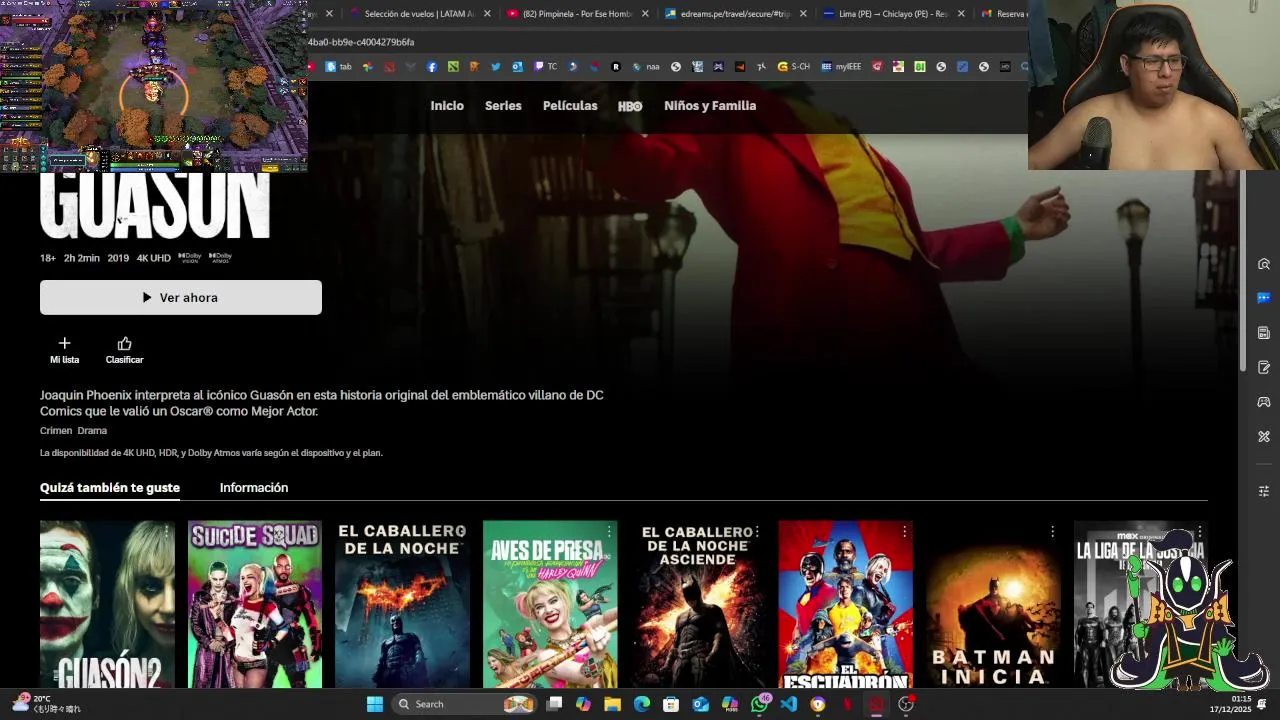Open the Películas menu item
The image size is (1280, 720).
570,106
